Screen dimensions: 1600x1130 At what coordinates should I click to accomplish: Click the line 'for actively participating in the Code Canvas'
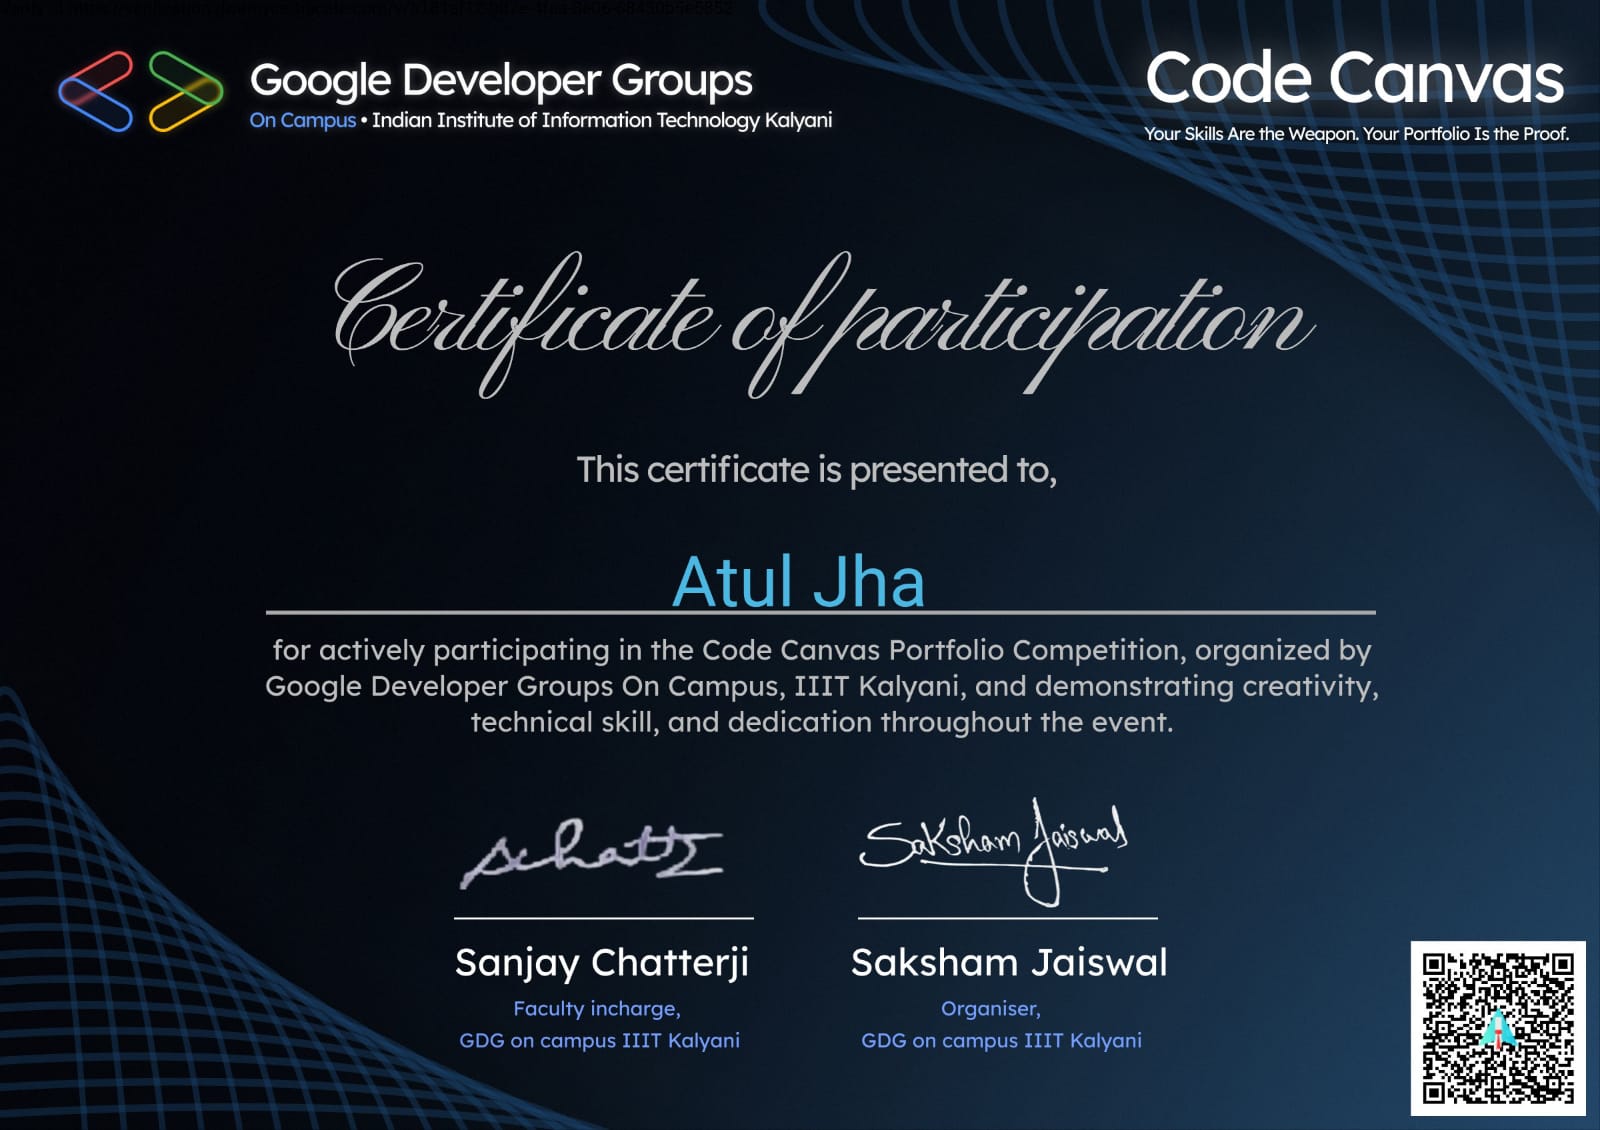[822, 650]
